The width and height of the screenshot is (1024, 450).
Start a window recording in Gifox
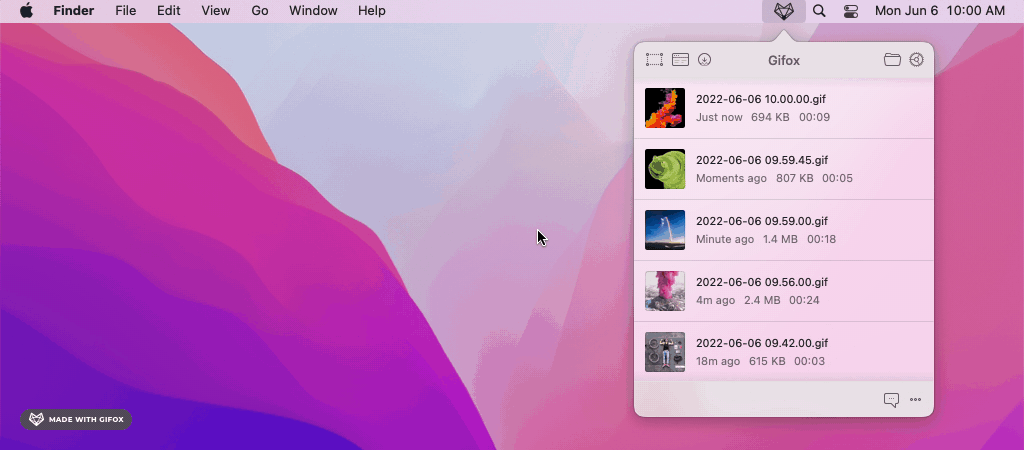pyautogui.click(x=680, y=60)
